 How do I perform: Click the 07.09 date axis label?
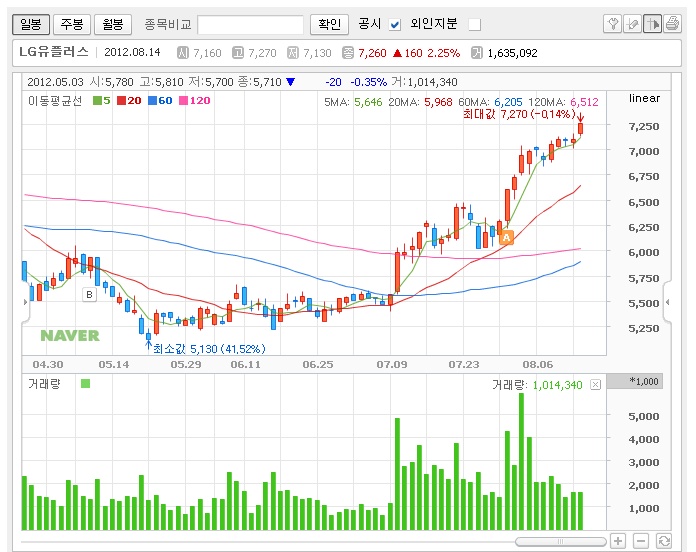click(392, 365)
